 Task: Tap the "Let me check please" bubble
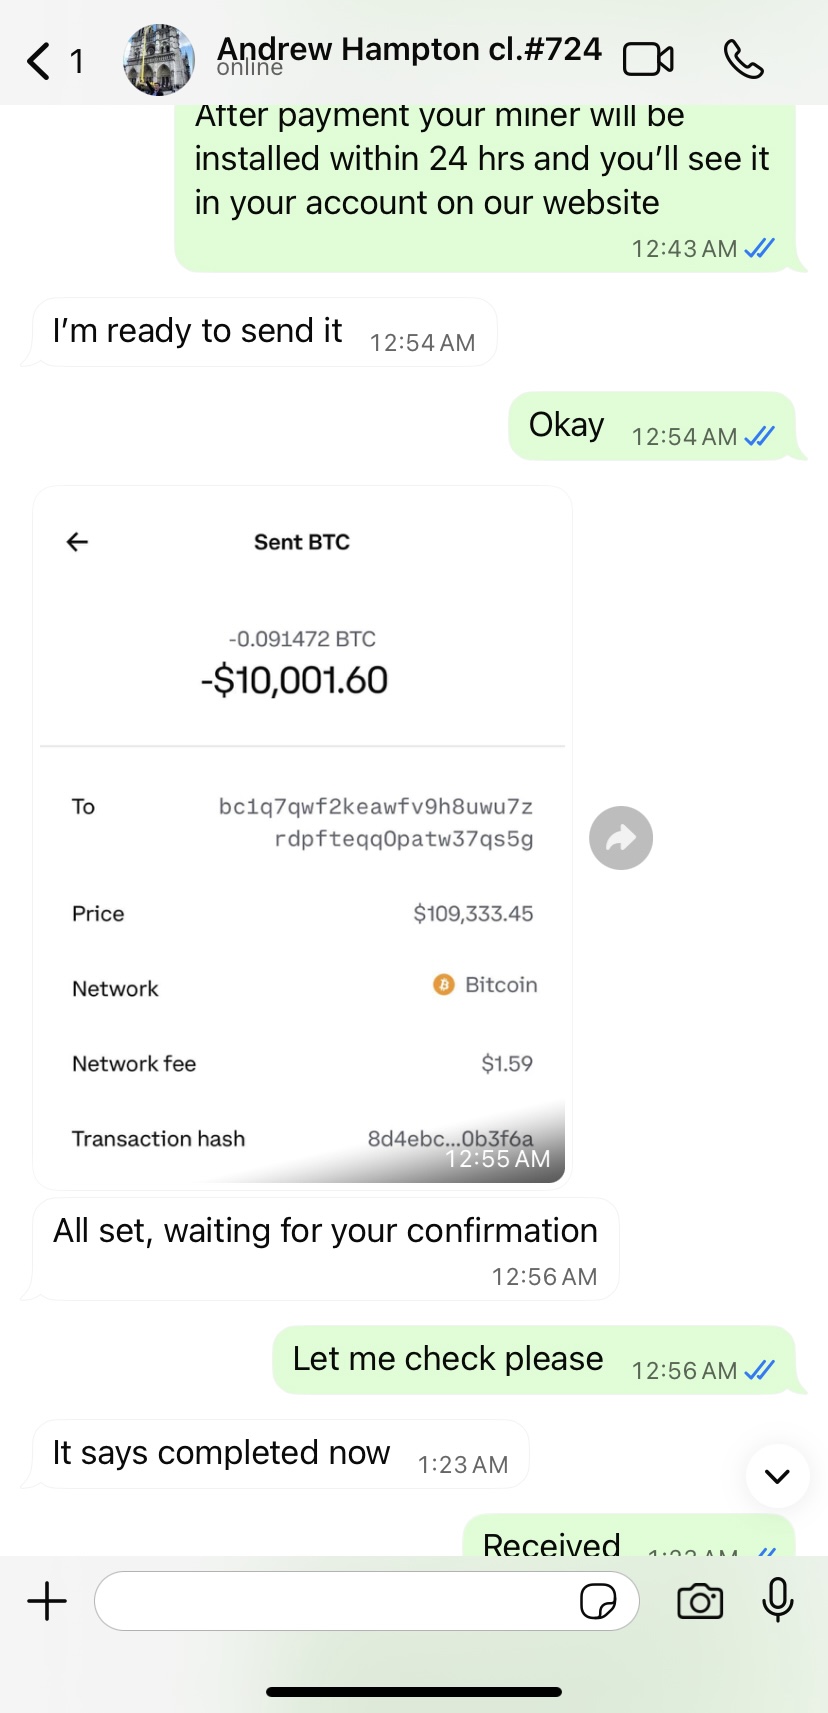click(533, 1360)
